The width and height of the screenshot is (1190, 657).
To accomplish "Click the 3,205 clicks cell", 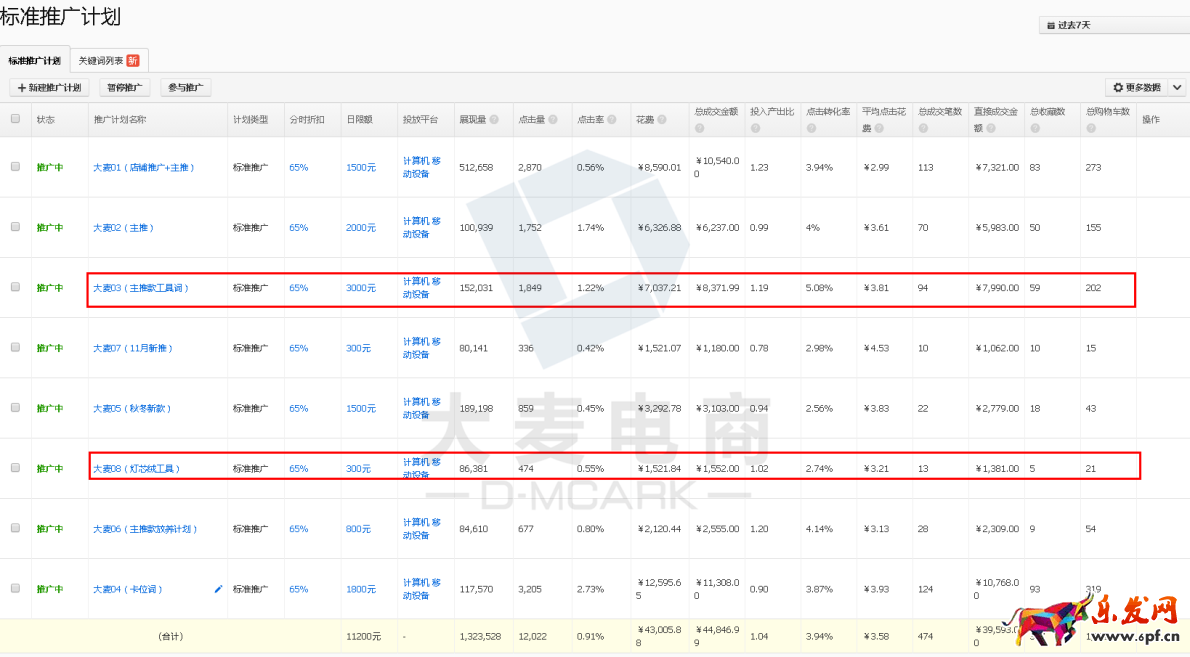I will (530, 589).
